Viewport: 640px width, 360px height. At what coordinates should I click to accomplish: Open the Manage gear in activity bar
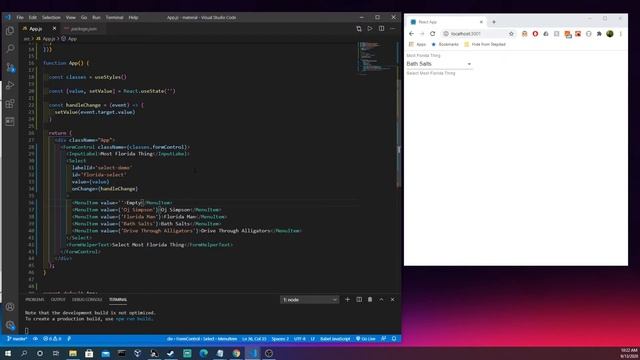pyautogui.click(x=10, y=325)
